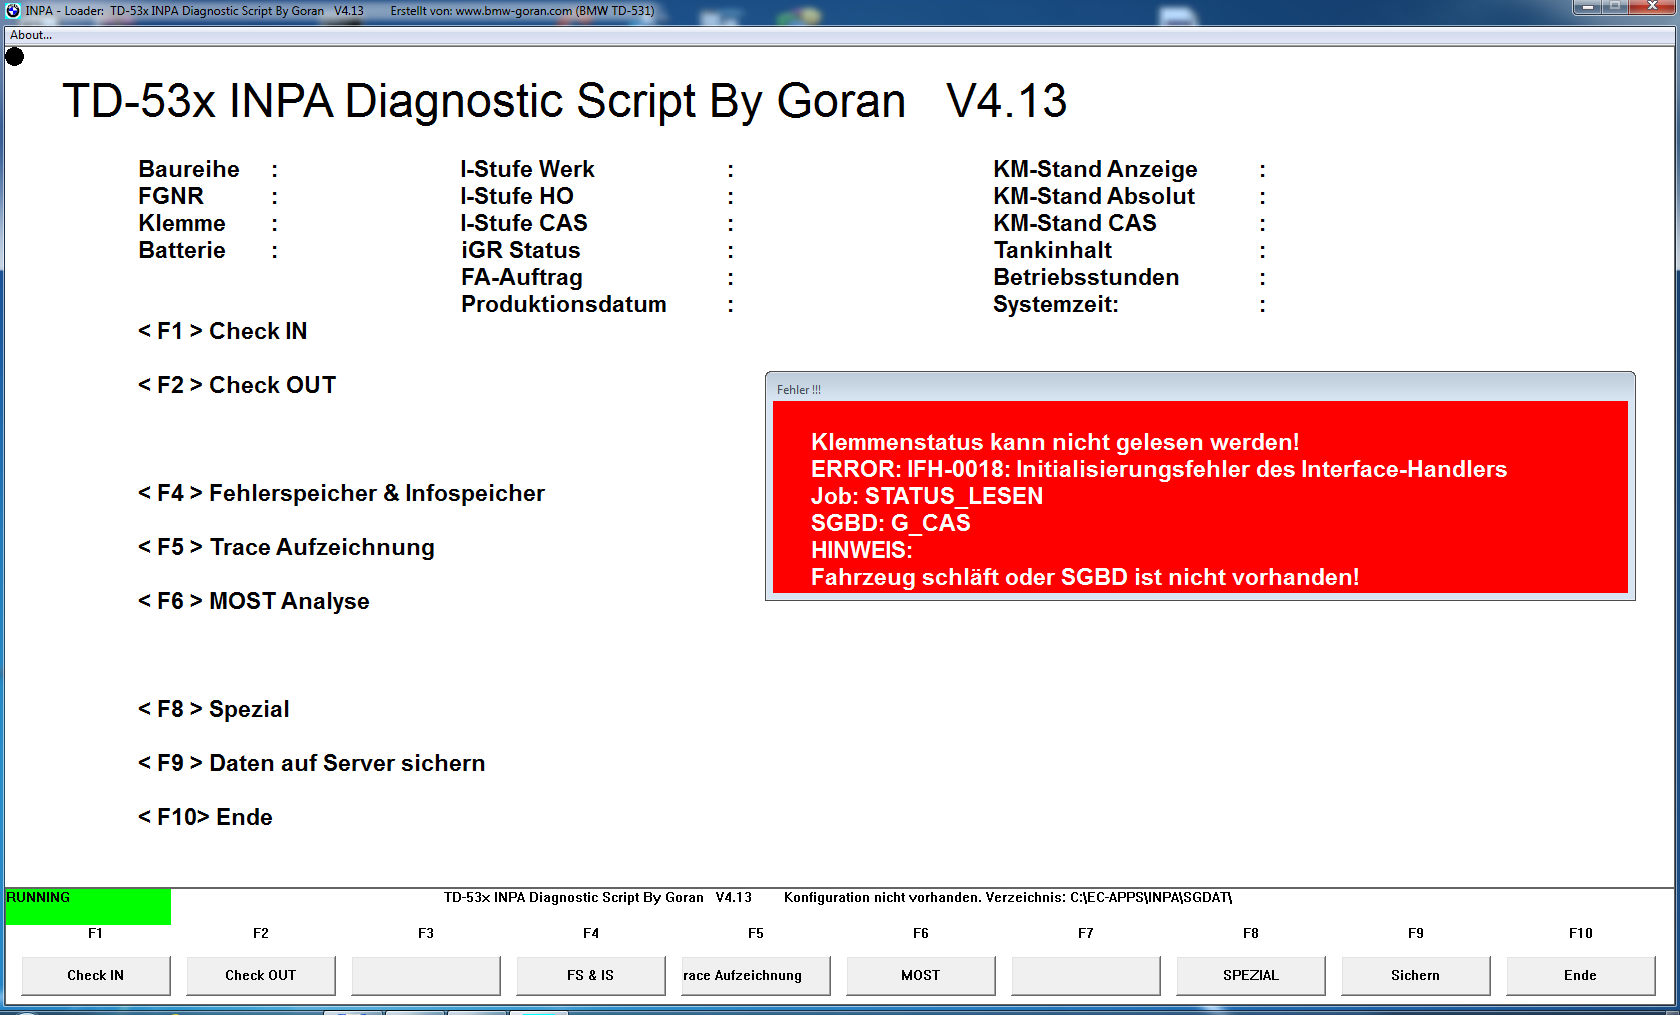Viewport: 1680px width, 1015px height.
Task: Click the 'Tankinhalt' label
Action: 1053,250
